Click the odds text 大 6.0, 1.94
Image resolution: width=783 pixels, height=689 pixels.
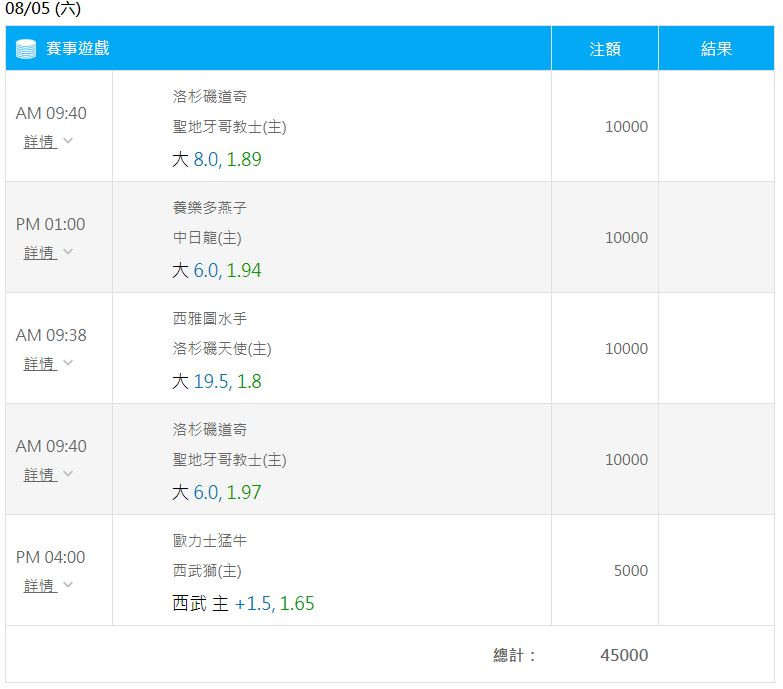[217, 271]
